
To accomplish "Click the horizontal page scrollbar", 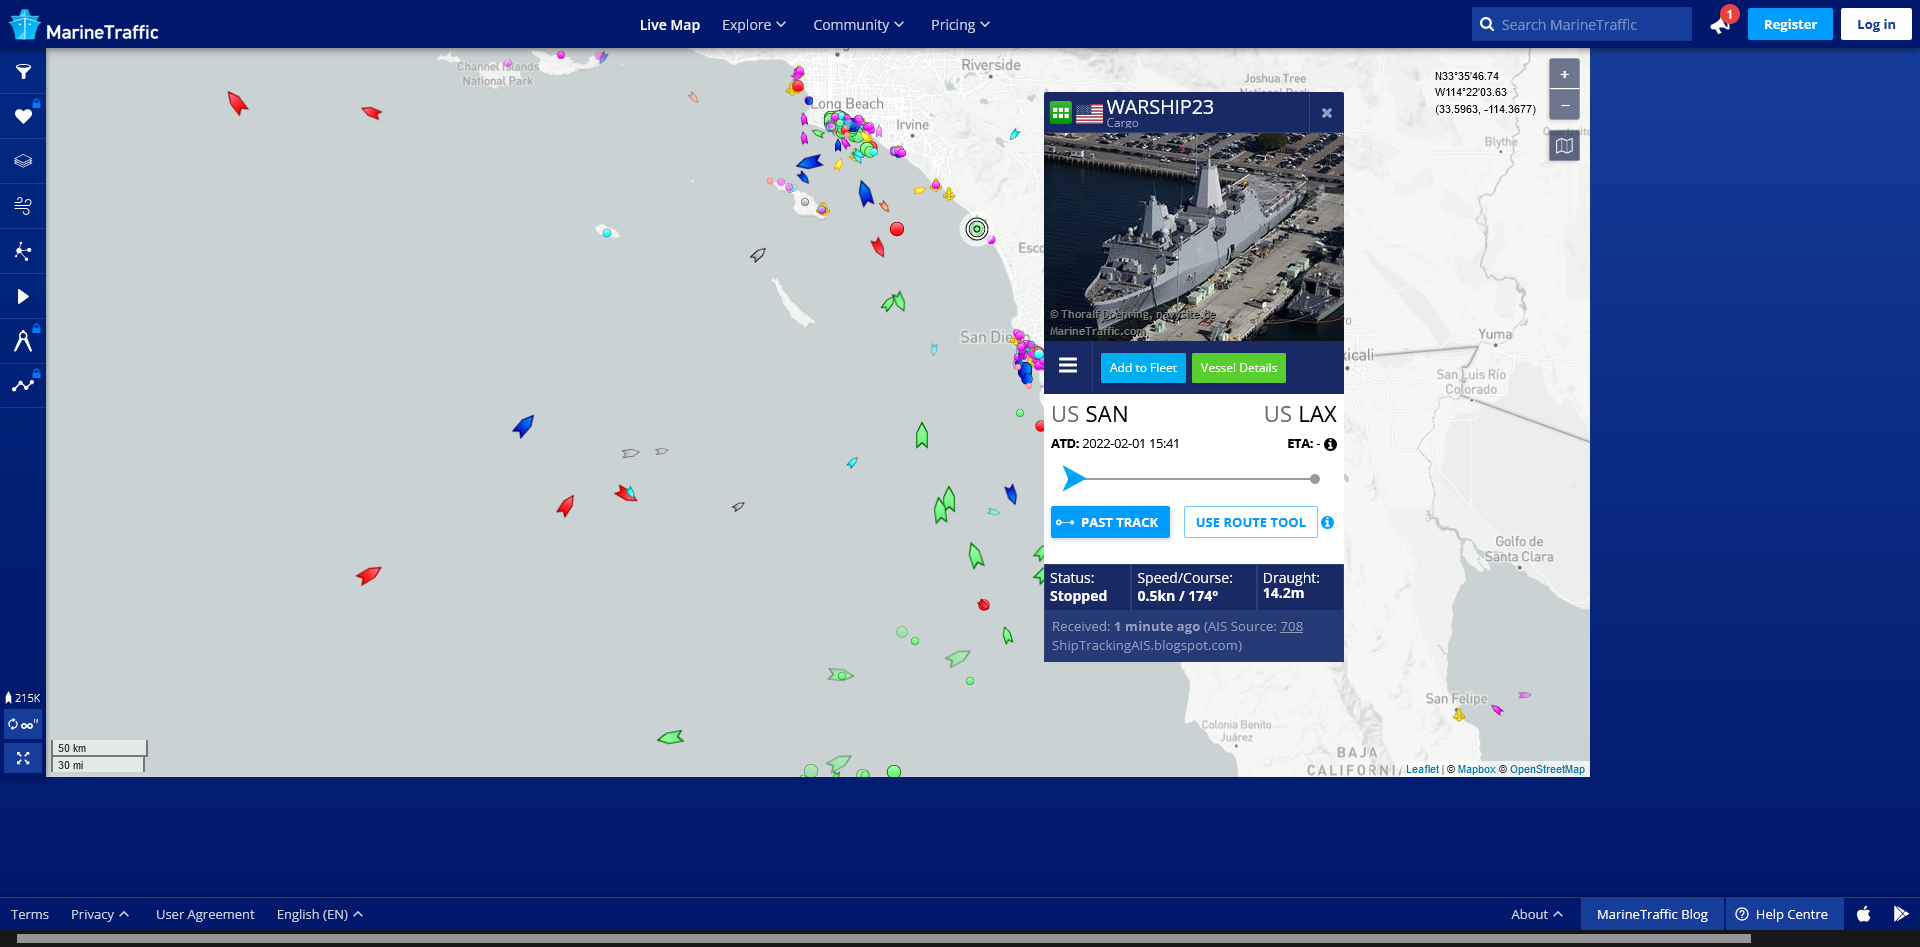I will [x=884, y=939].
